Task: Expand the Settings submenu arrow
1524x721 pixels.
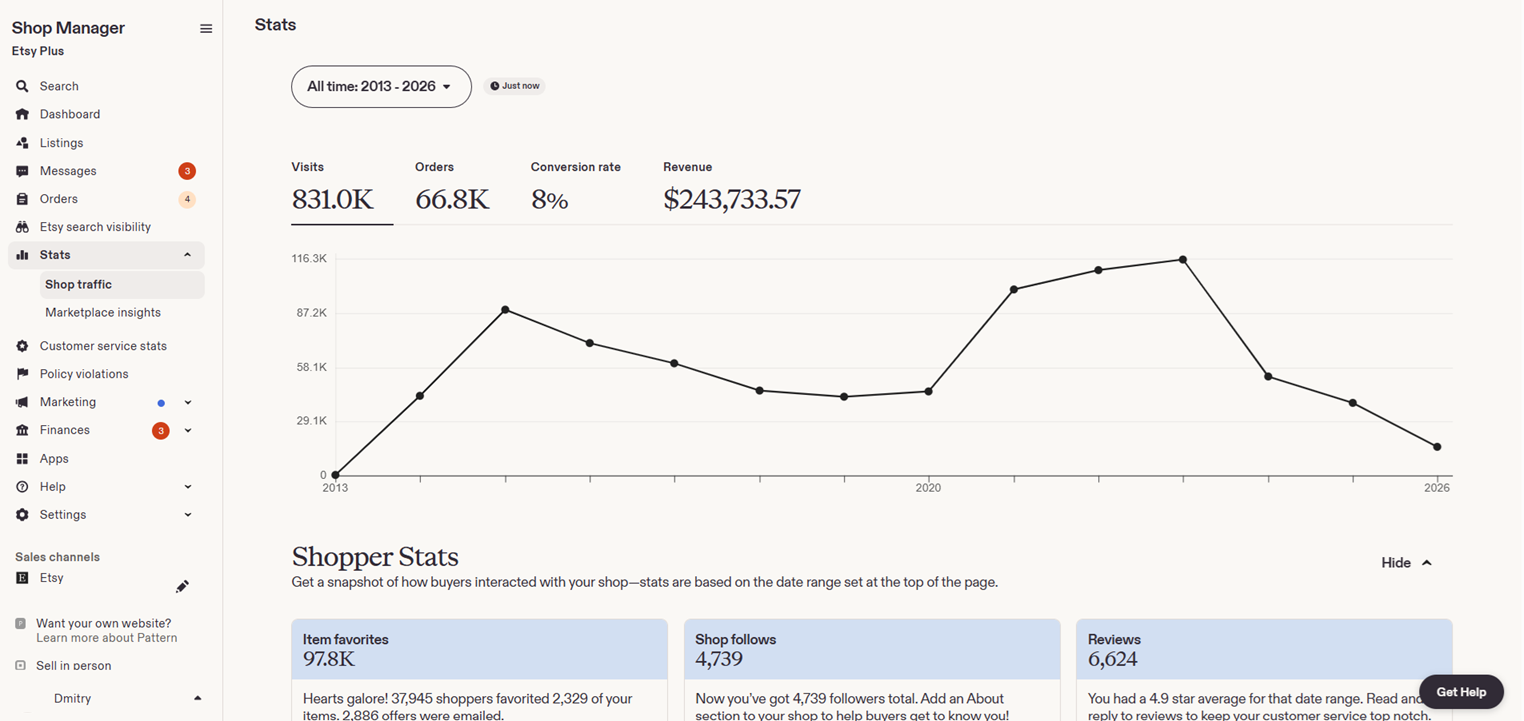Action: pos(187,515)
